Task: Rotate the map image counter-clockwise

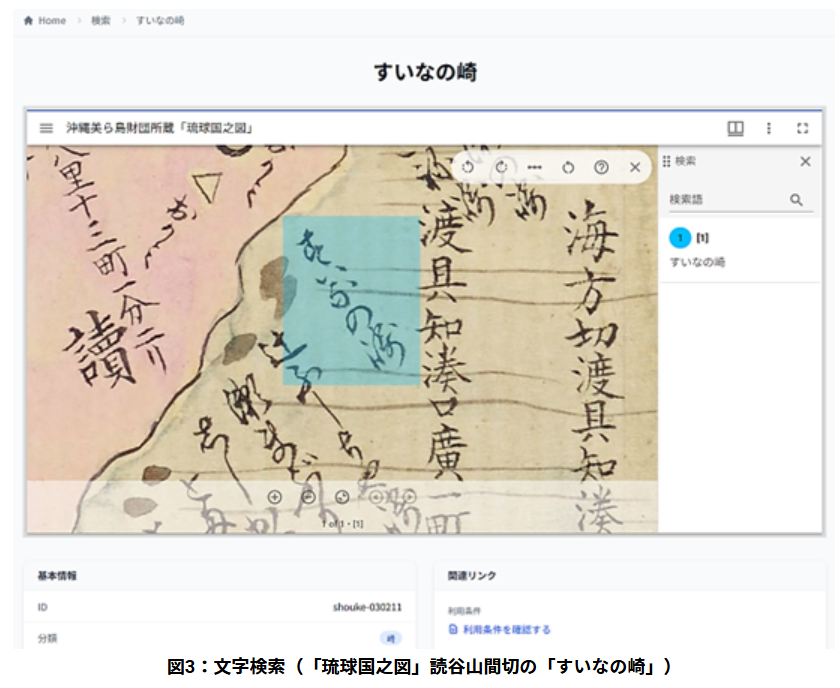Action: point(468,167)
